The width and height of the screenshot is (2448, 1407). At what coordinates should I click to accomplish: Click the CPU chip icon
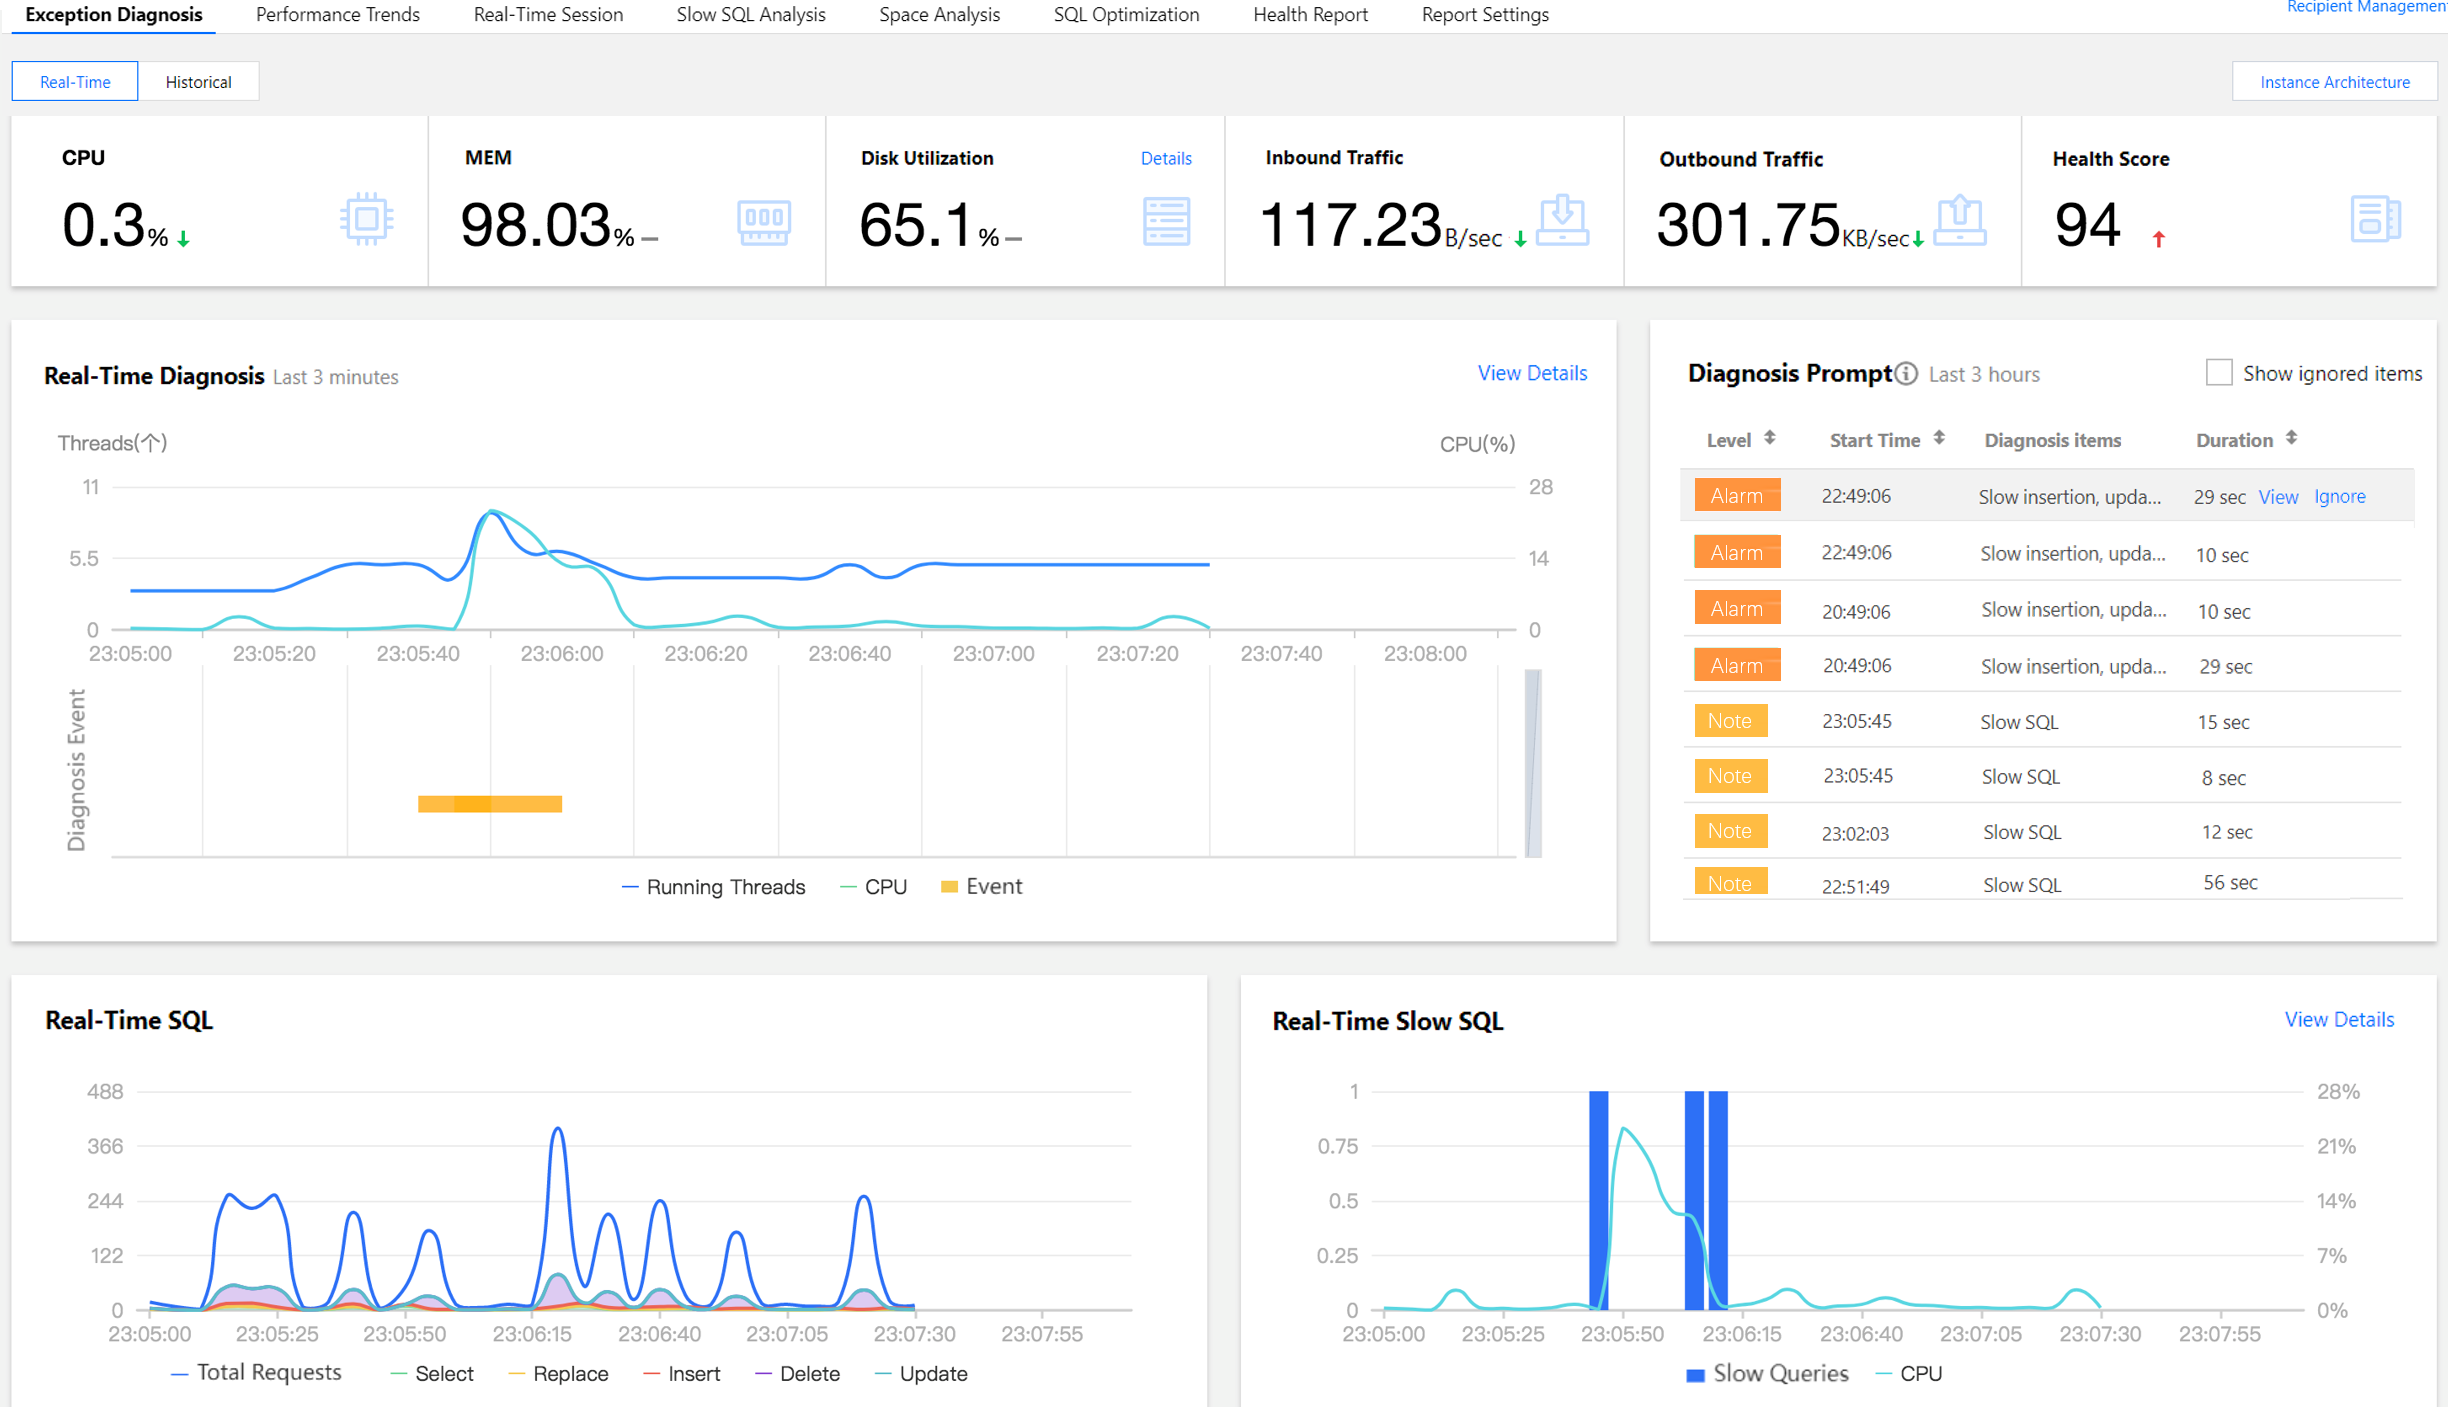click(366, 219)
